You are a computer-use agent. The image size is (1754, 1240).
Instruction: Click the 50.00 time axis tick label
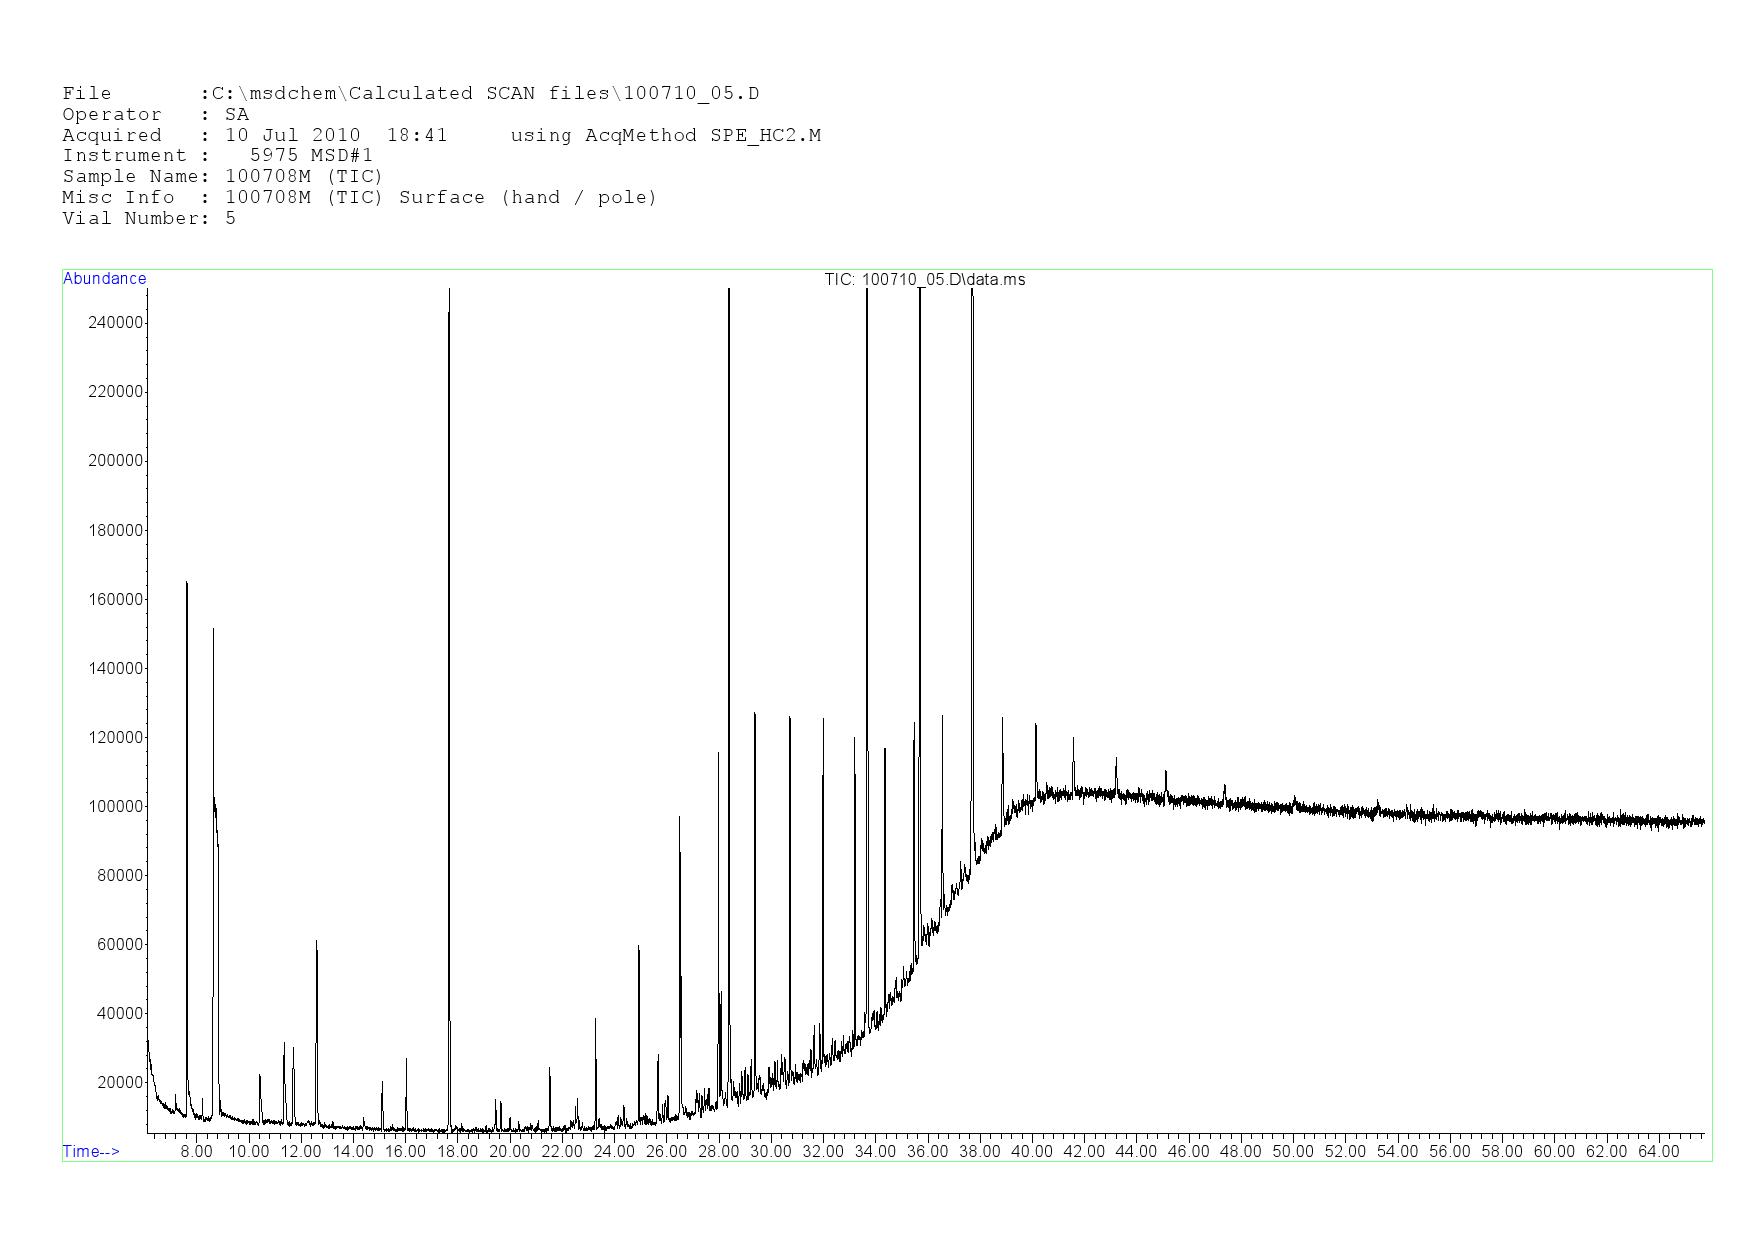point(1293,1152)
